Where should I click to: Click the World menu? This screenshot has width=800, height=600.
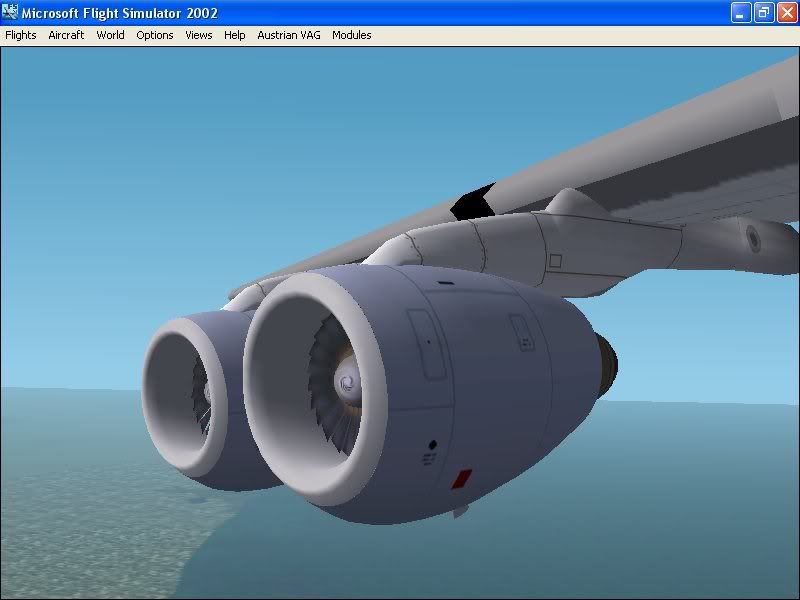point(110,35)
